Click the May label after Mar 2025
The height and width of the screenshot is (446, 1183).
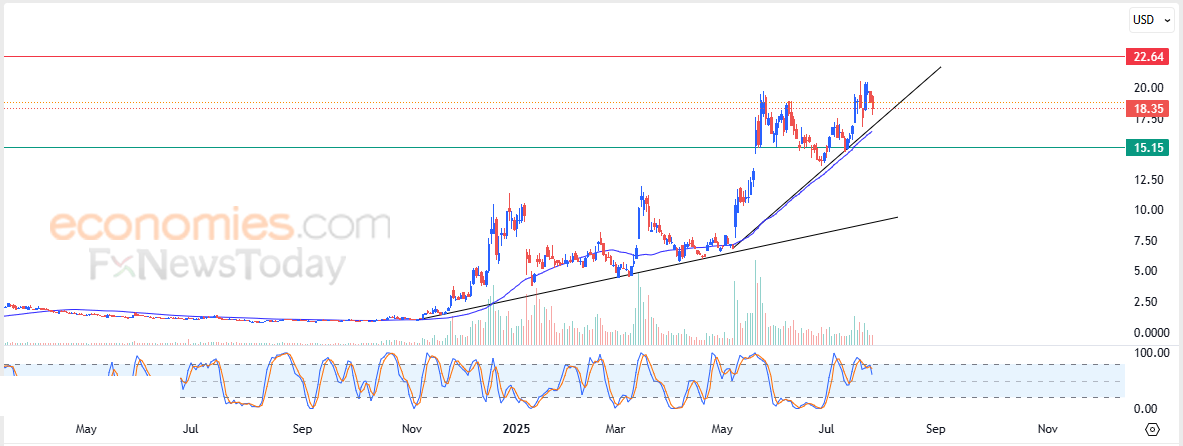pyautogui.click(x=723, y=429)
